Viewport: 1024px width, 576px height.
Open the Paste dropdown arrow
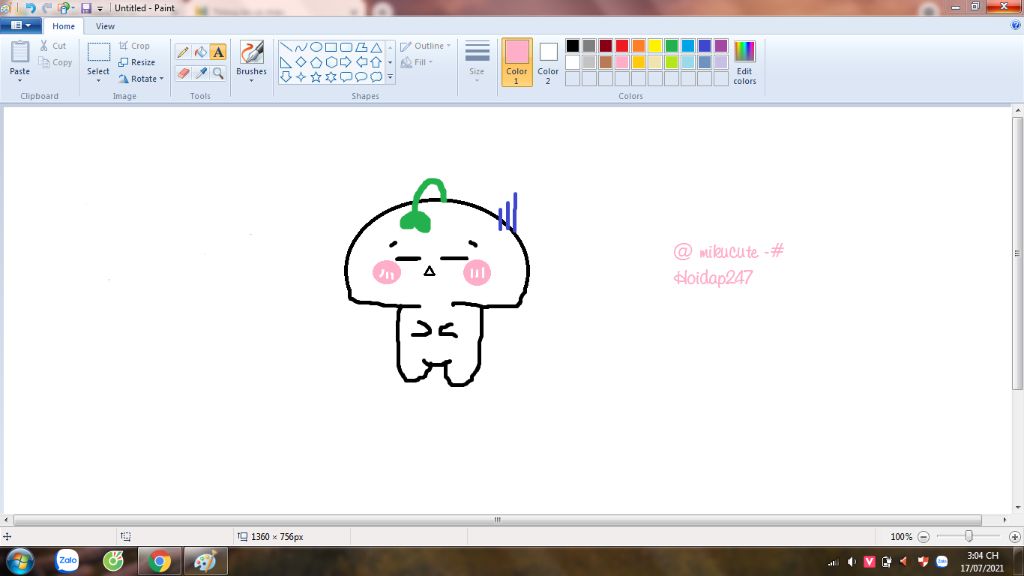[x=20, y=80]
